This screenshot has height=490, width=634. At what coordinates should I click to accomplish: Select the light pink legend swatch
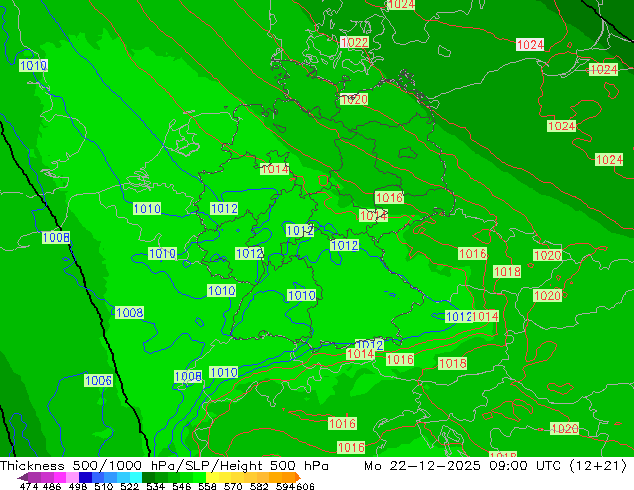click(x=72, y=477)
